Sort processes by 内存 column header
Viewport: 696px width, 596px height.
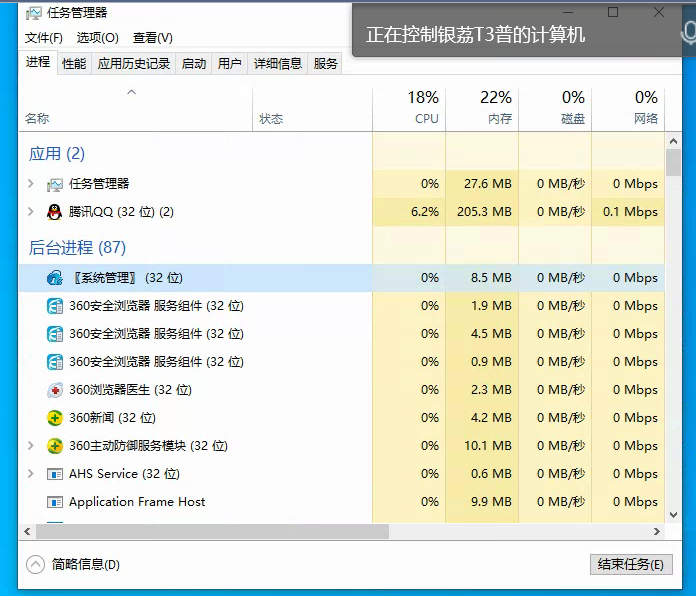tap(482, 109)
